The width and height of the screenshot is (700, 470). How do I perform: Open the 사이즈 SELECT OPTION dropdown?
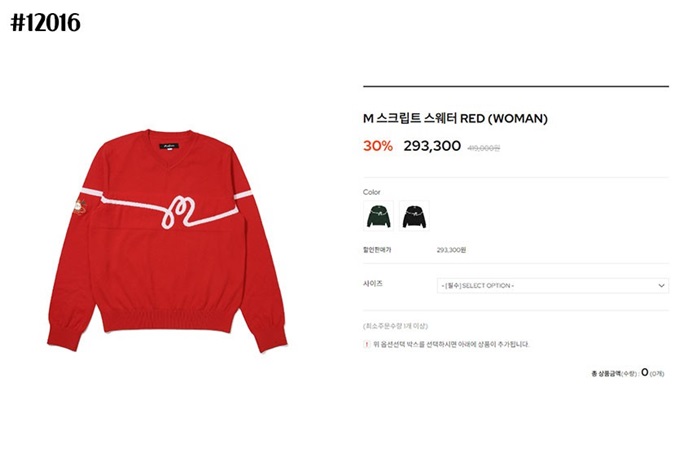[x=553, y=286]
